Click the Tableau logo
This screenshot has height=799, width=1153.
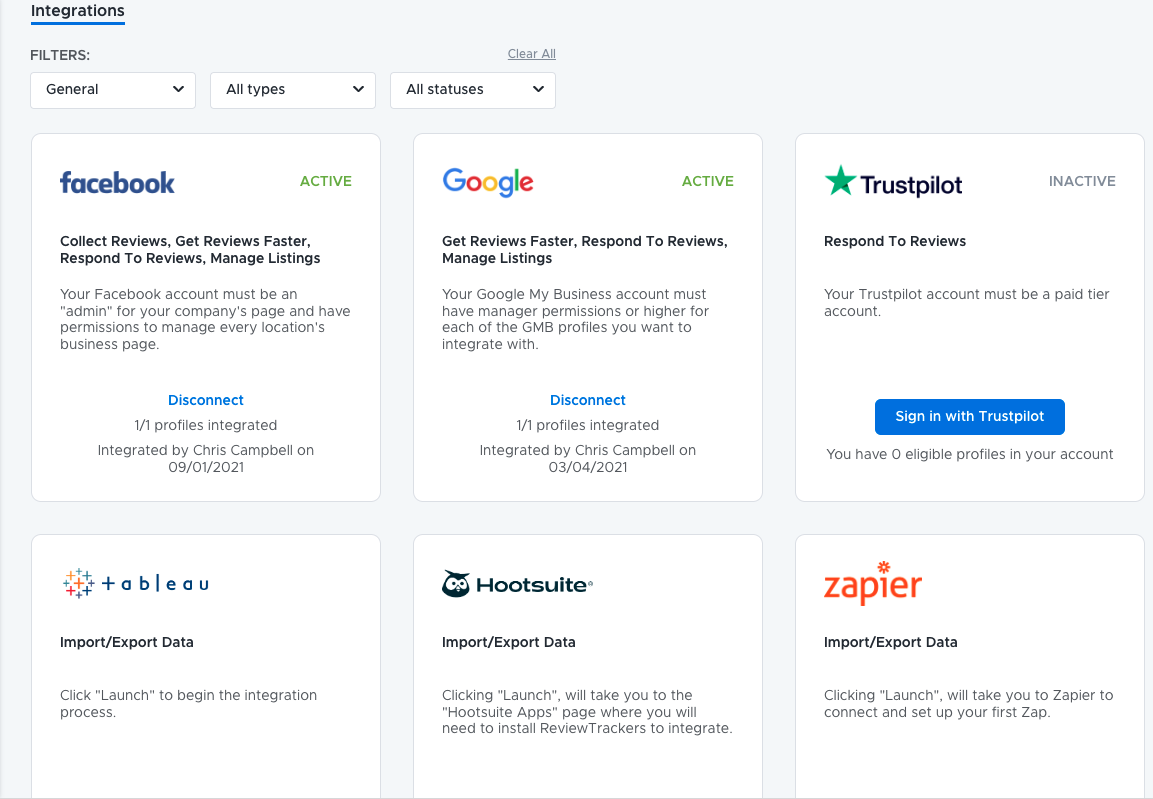135,584
